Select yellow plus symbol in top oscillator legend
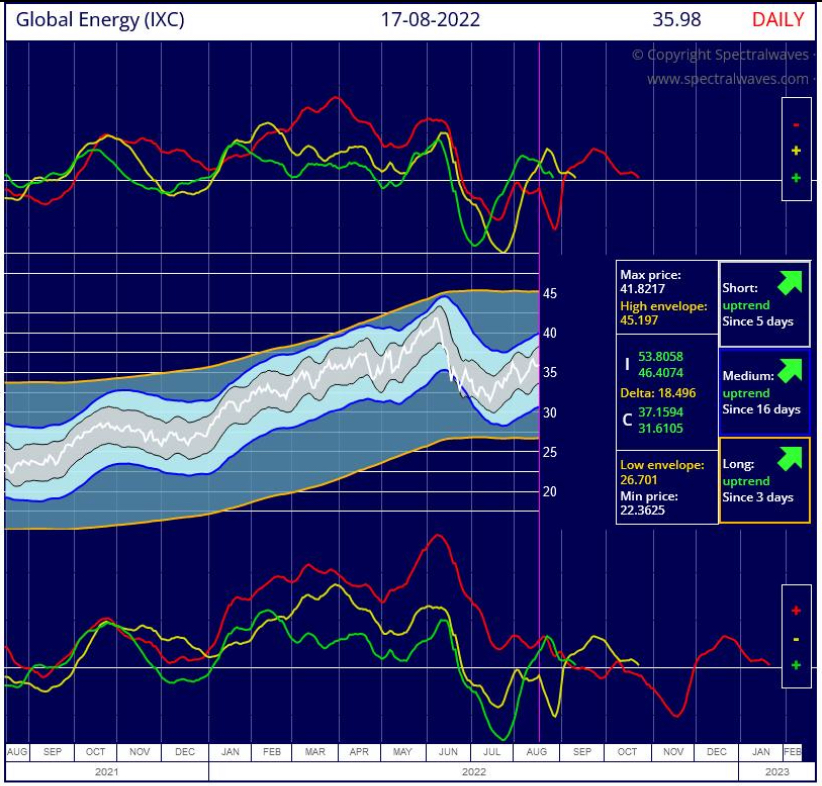The image size is (822, 786). click(x=796, y=151)
